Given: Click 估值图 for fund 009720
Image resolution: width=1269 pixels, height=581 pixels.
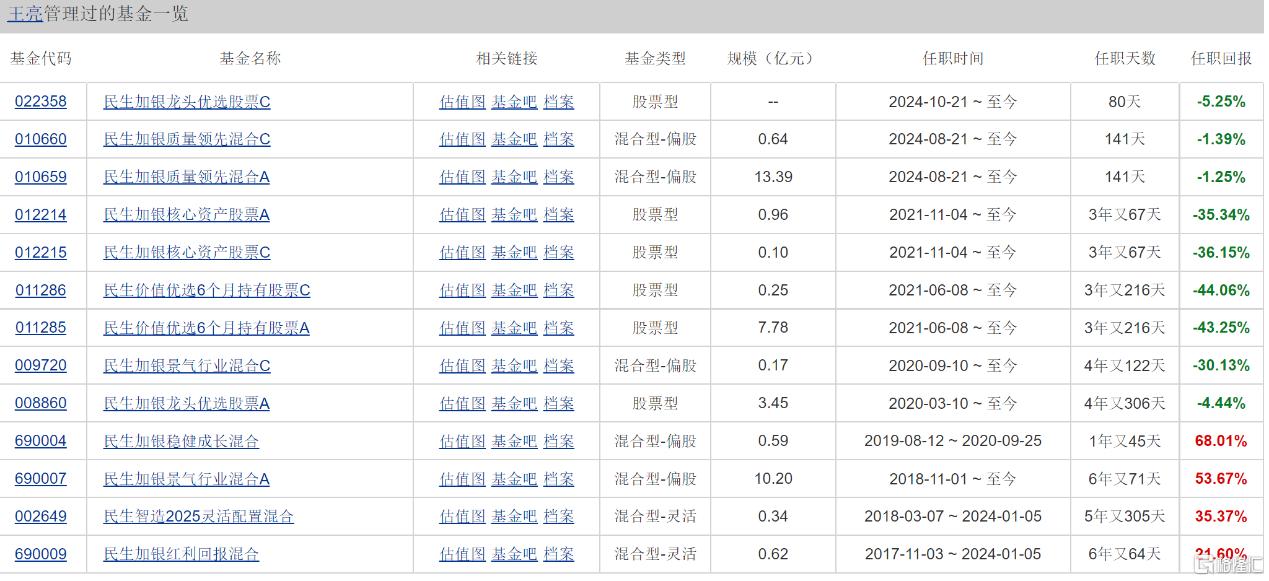Looking at the screenshot, I should tap(462, 366).
